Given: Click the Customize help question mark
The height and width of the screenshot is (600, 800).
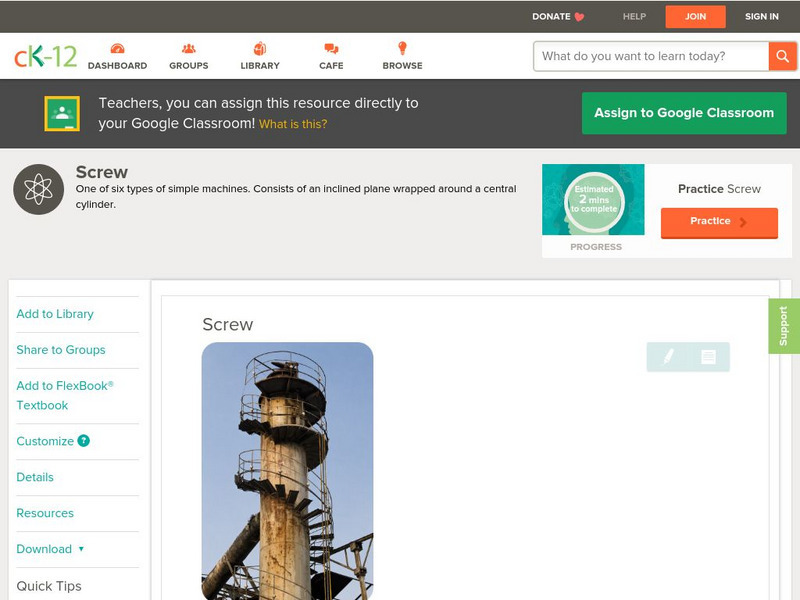Looking at the screenshot, I should tap(84, 440).
